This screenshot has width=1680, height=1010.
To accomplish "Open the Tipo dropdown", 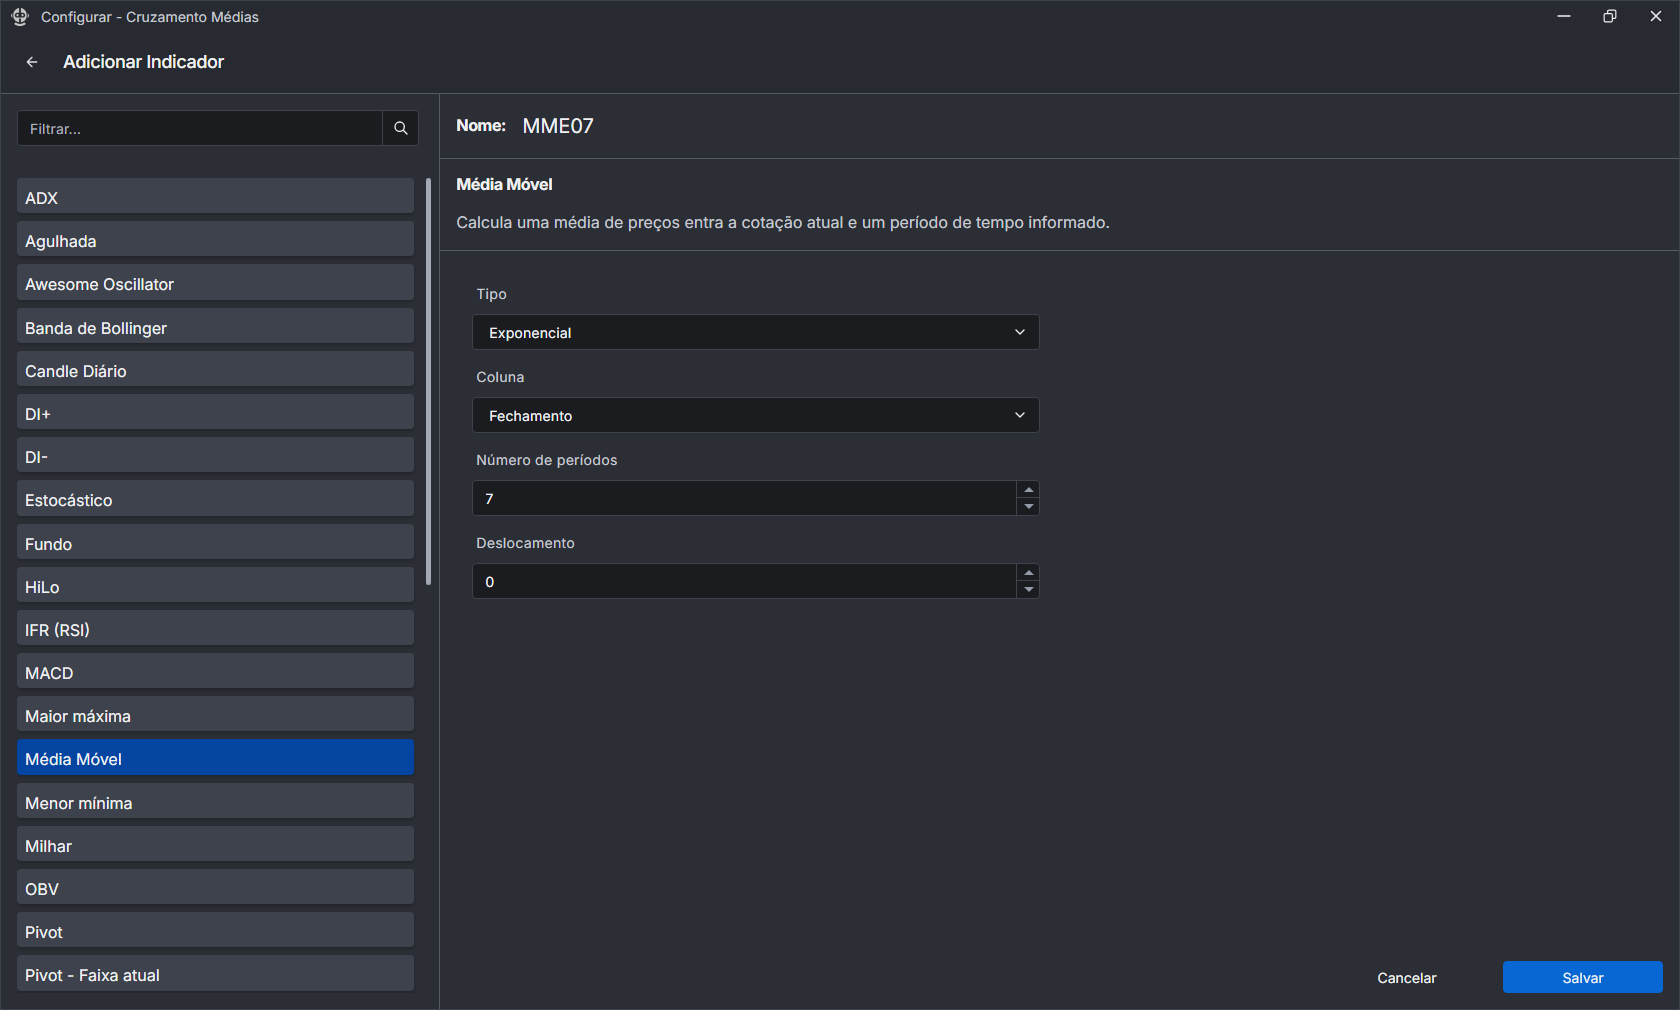I will 755,333.
